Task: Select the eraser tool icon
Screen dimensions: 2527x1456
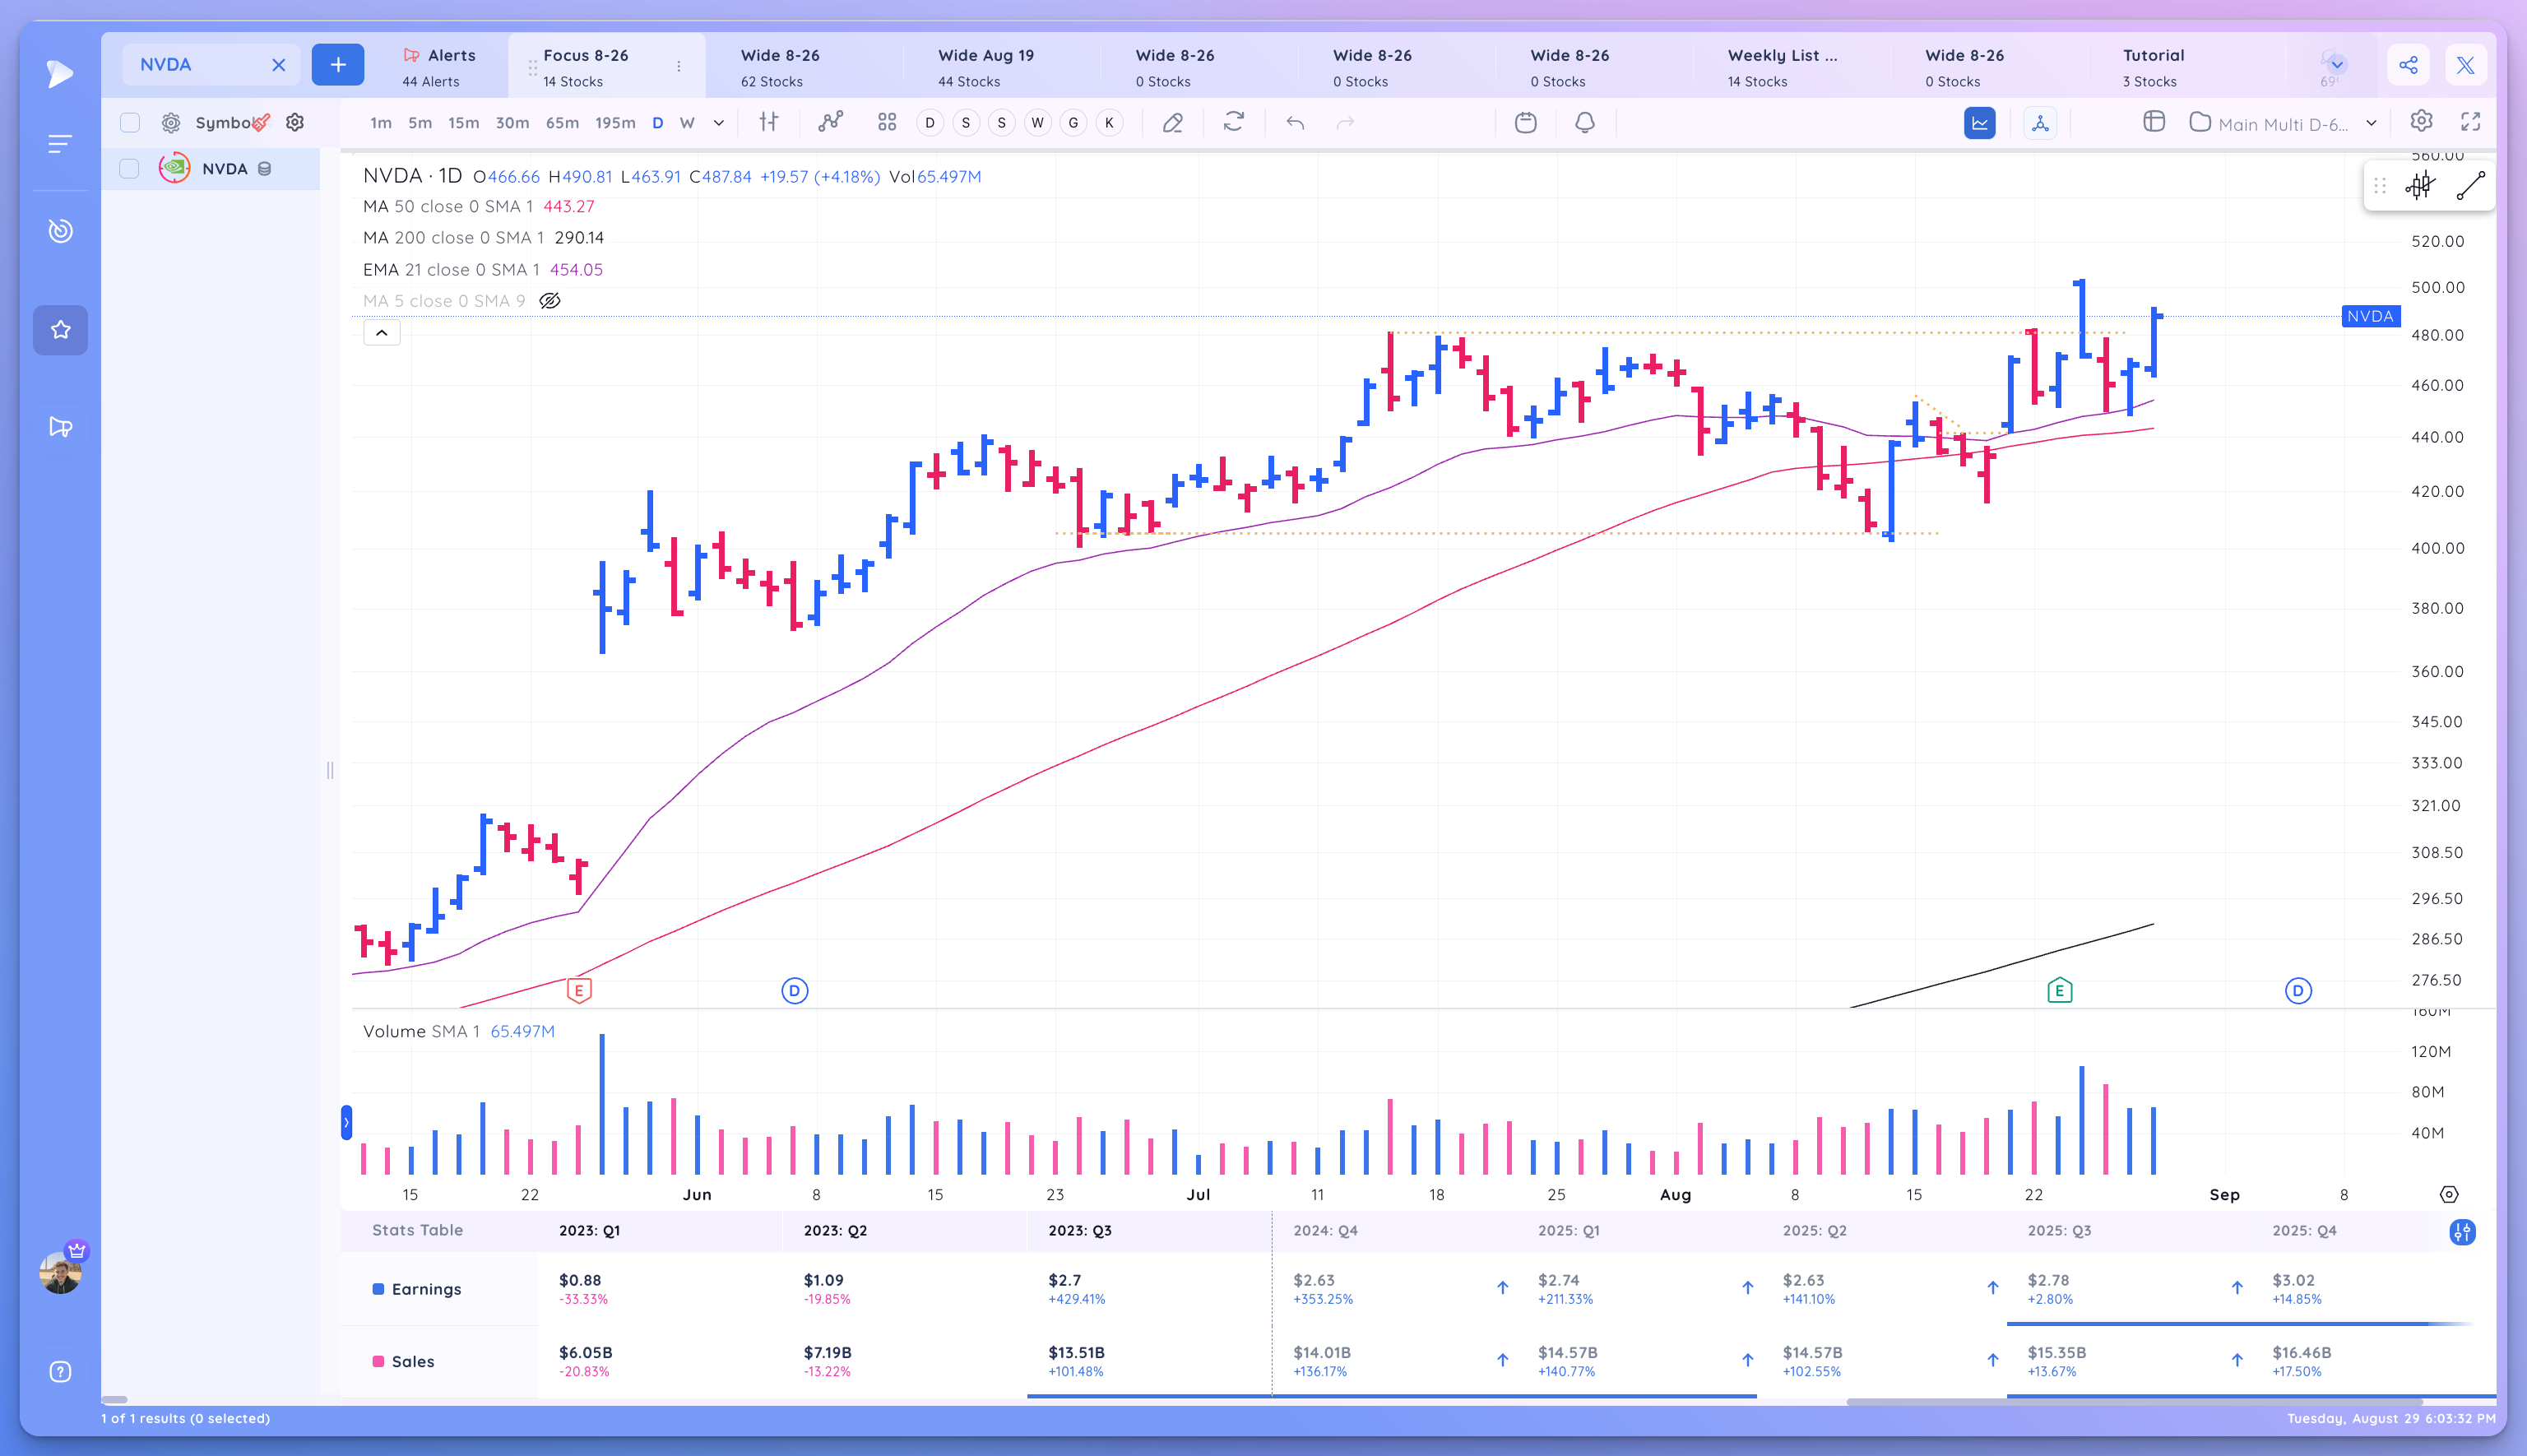Action: (x=1173, y=122)
